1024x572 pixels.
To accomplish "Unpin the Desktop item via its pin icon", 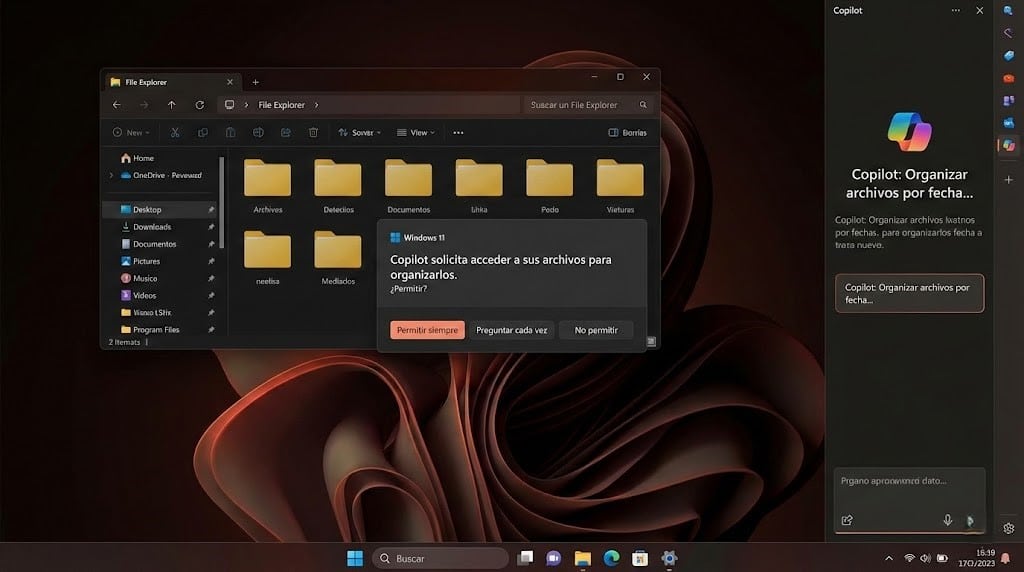I will click(211, 210).
